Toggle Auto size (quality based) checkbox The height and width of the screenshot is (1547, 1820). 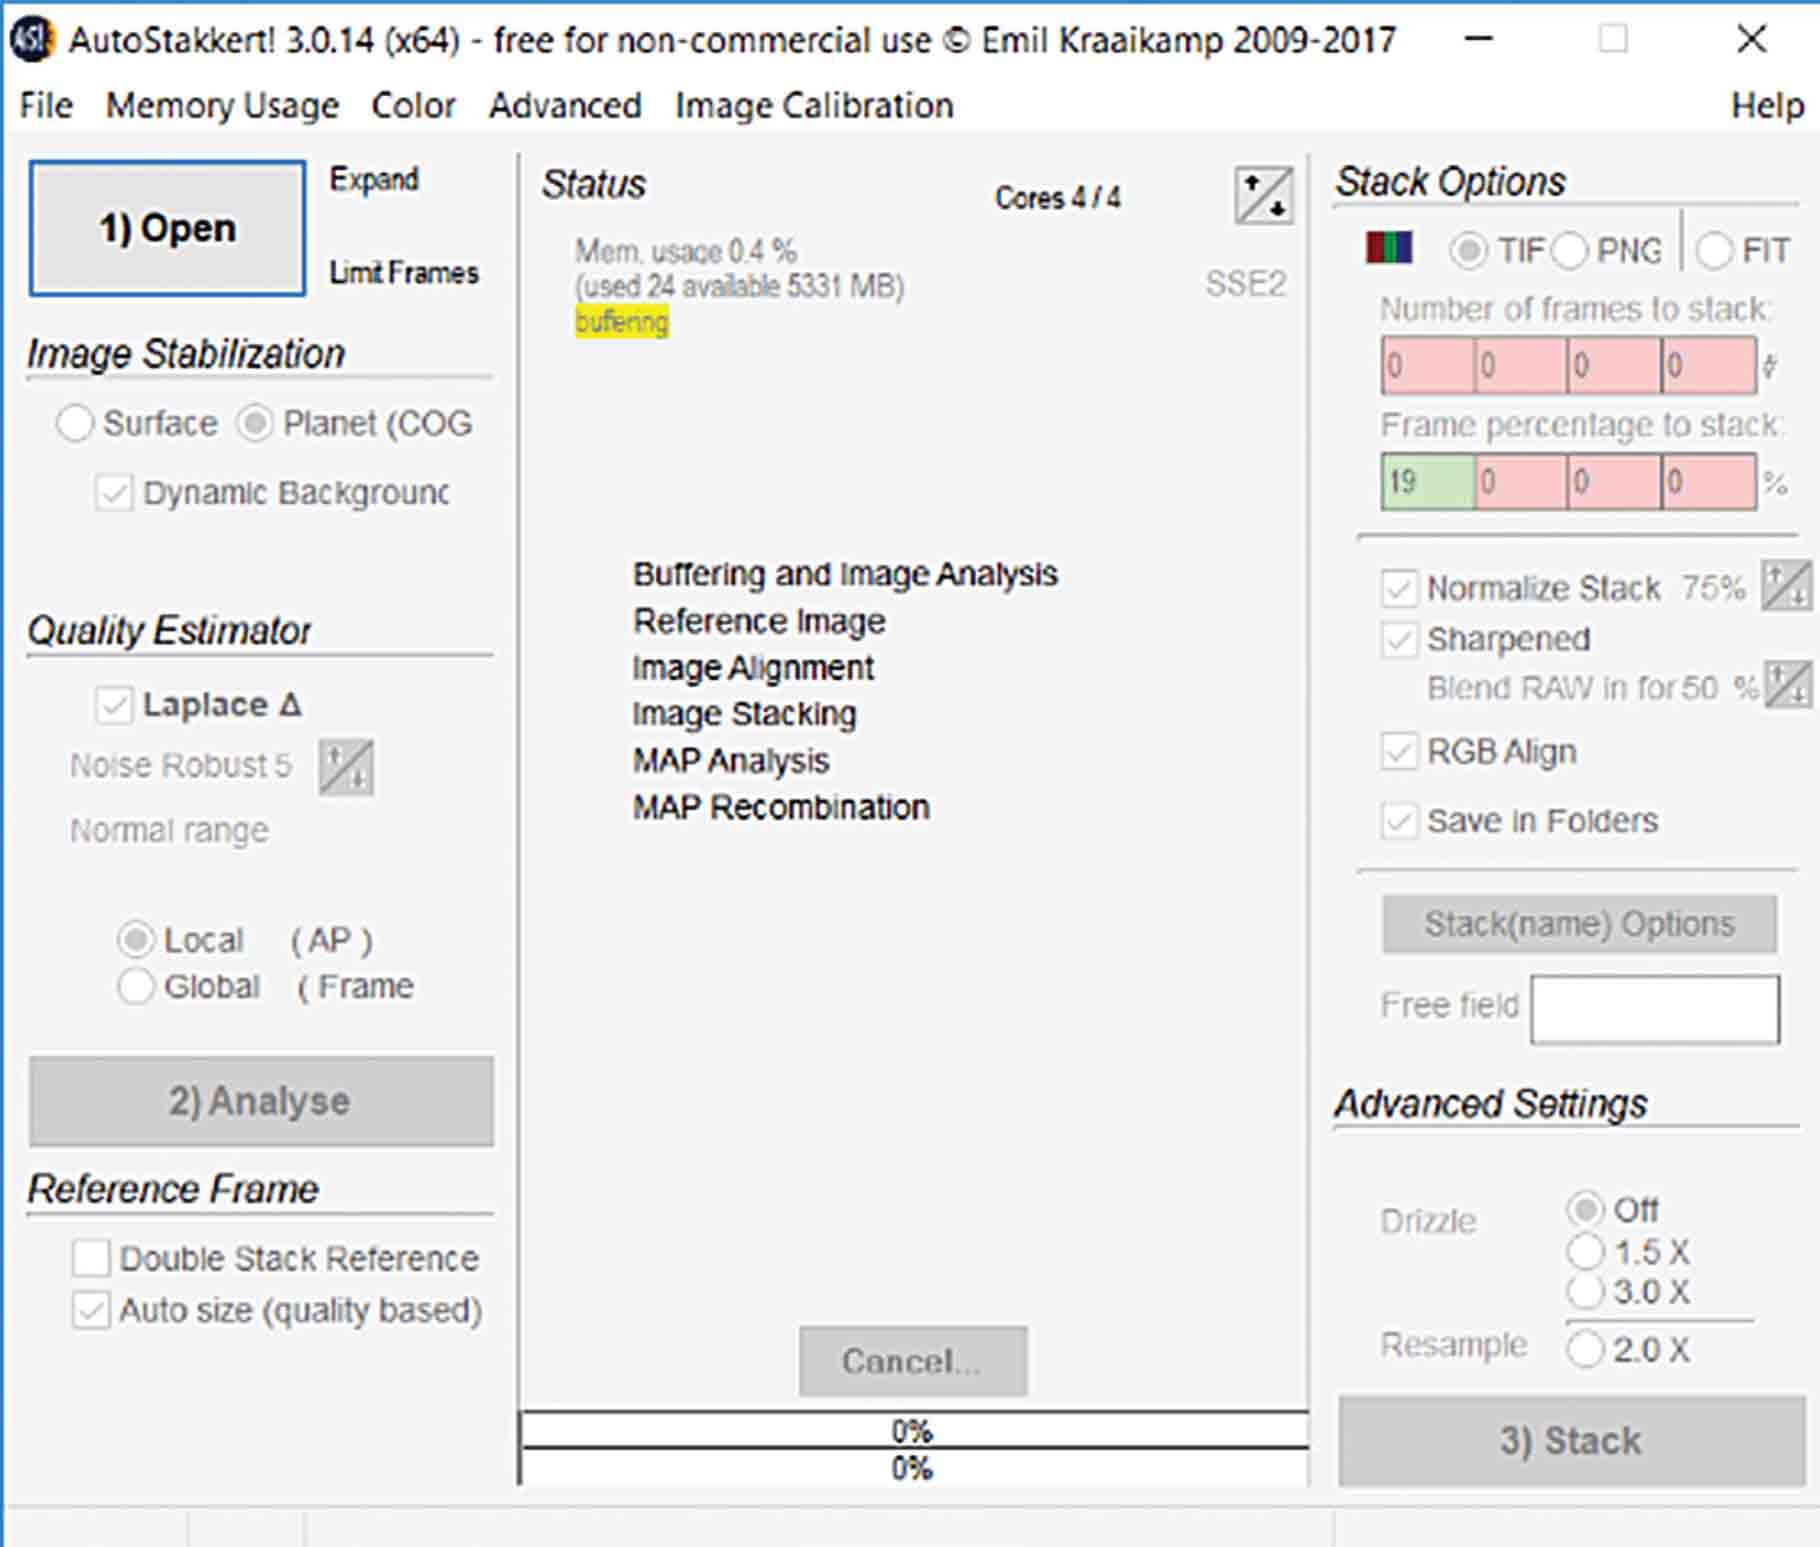(x=91, y=1310)
